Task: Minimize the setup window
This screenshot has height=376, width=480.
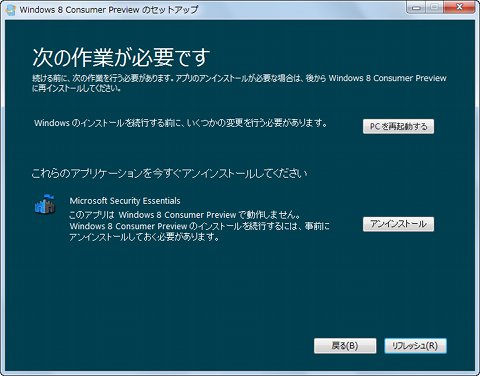Action: click(x=416, y=7)
